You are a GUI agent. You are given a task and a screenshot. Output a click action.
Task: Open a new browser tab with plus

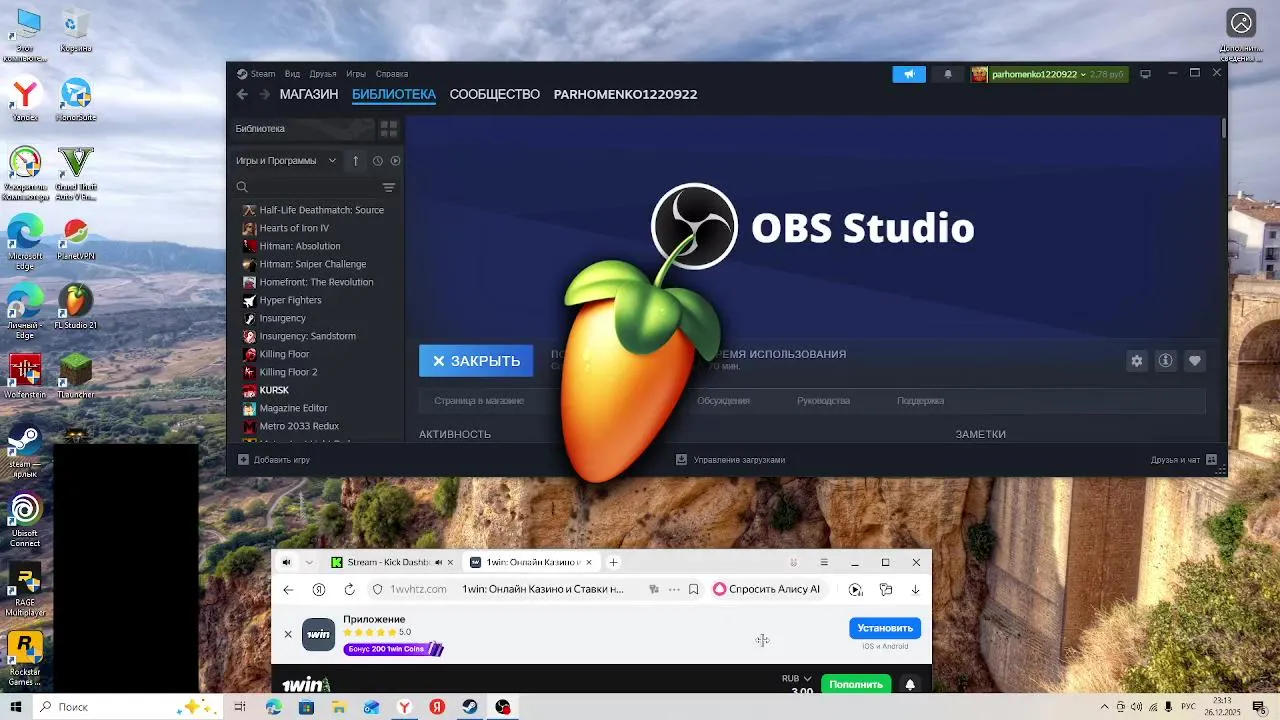click(x=614, y=562)
